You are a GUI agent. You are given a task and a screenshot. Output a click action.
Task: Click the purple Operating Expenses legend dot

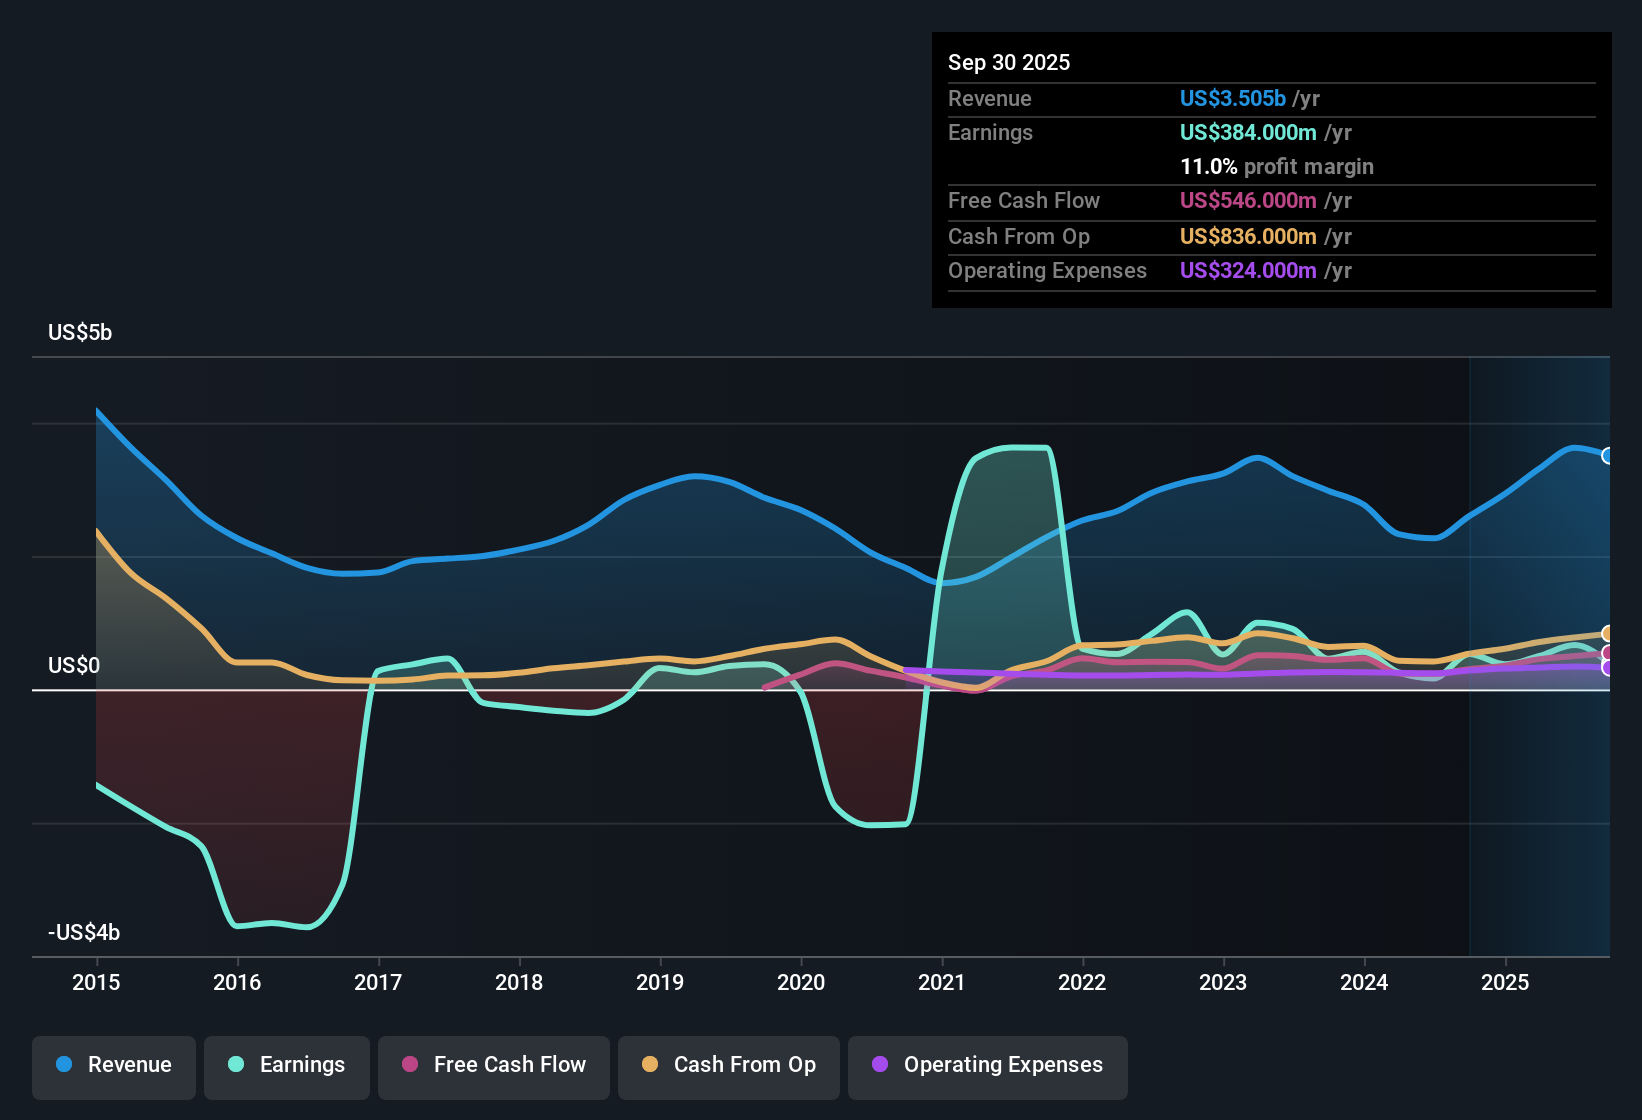[x=880, y=1065]
